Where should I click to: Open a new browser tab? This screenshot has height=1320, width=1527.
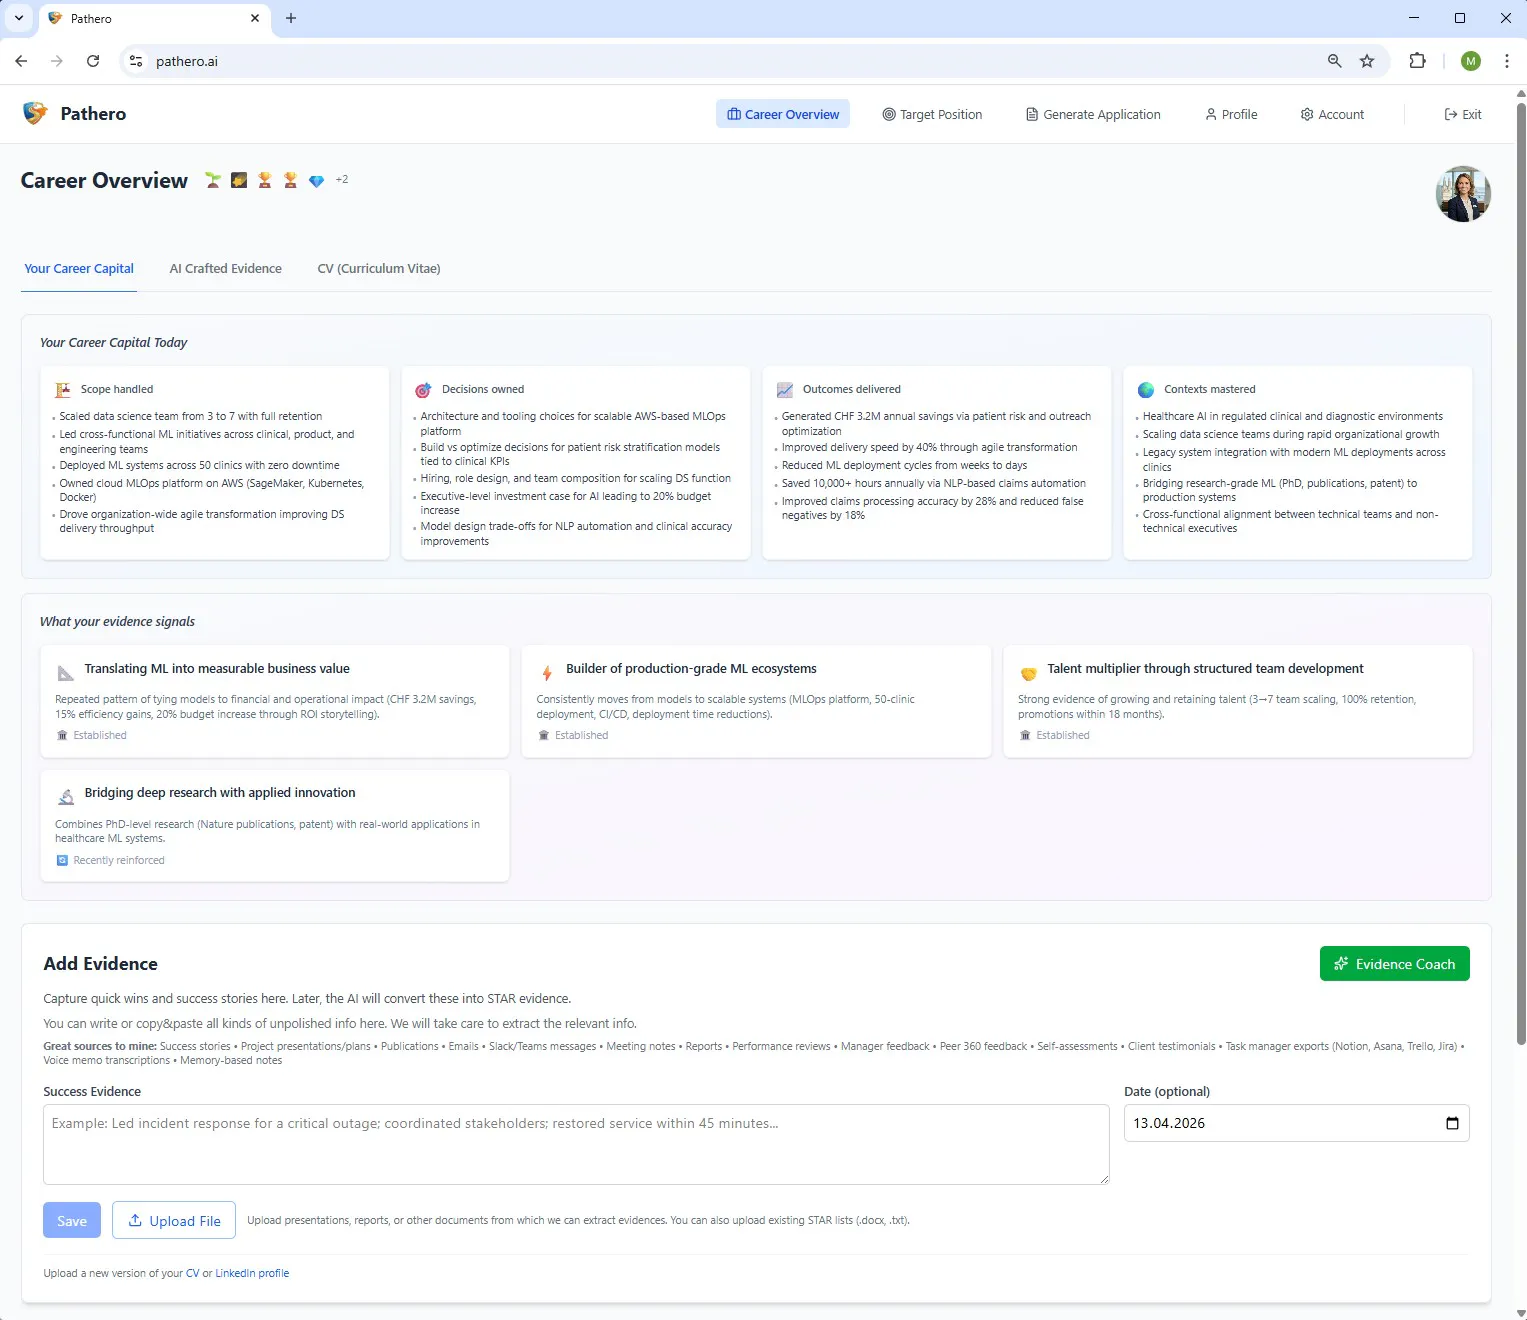pos(291,18)
